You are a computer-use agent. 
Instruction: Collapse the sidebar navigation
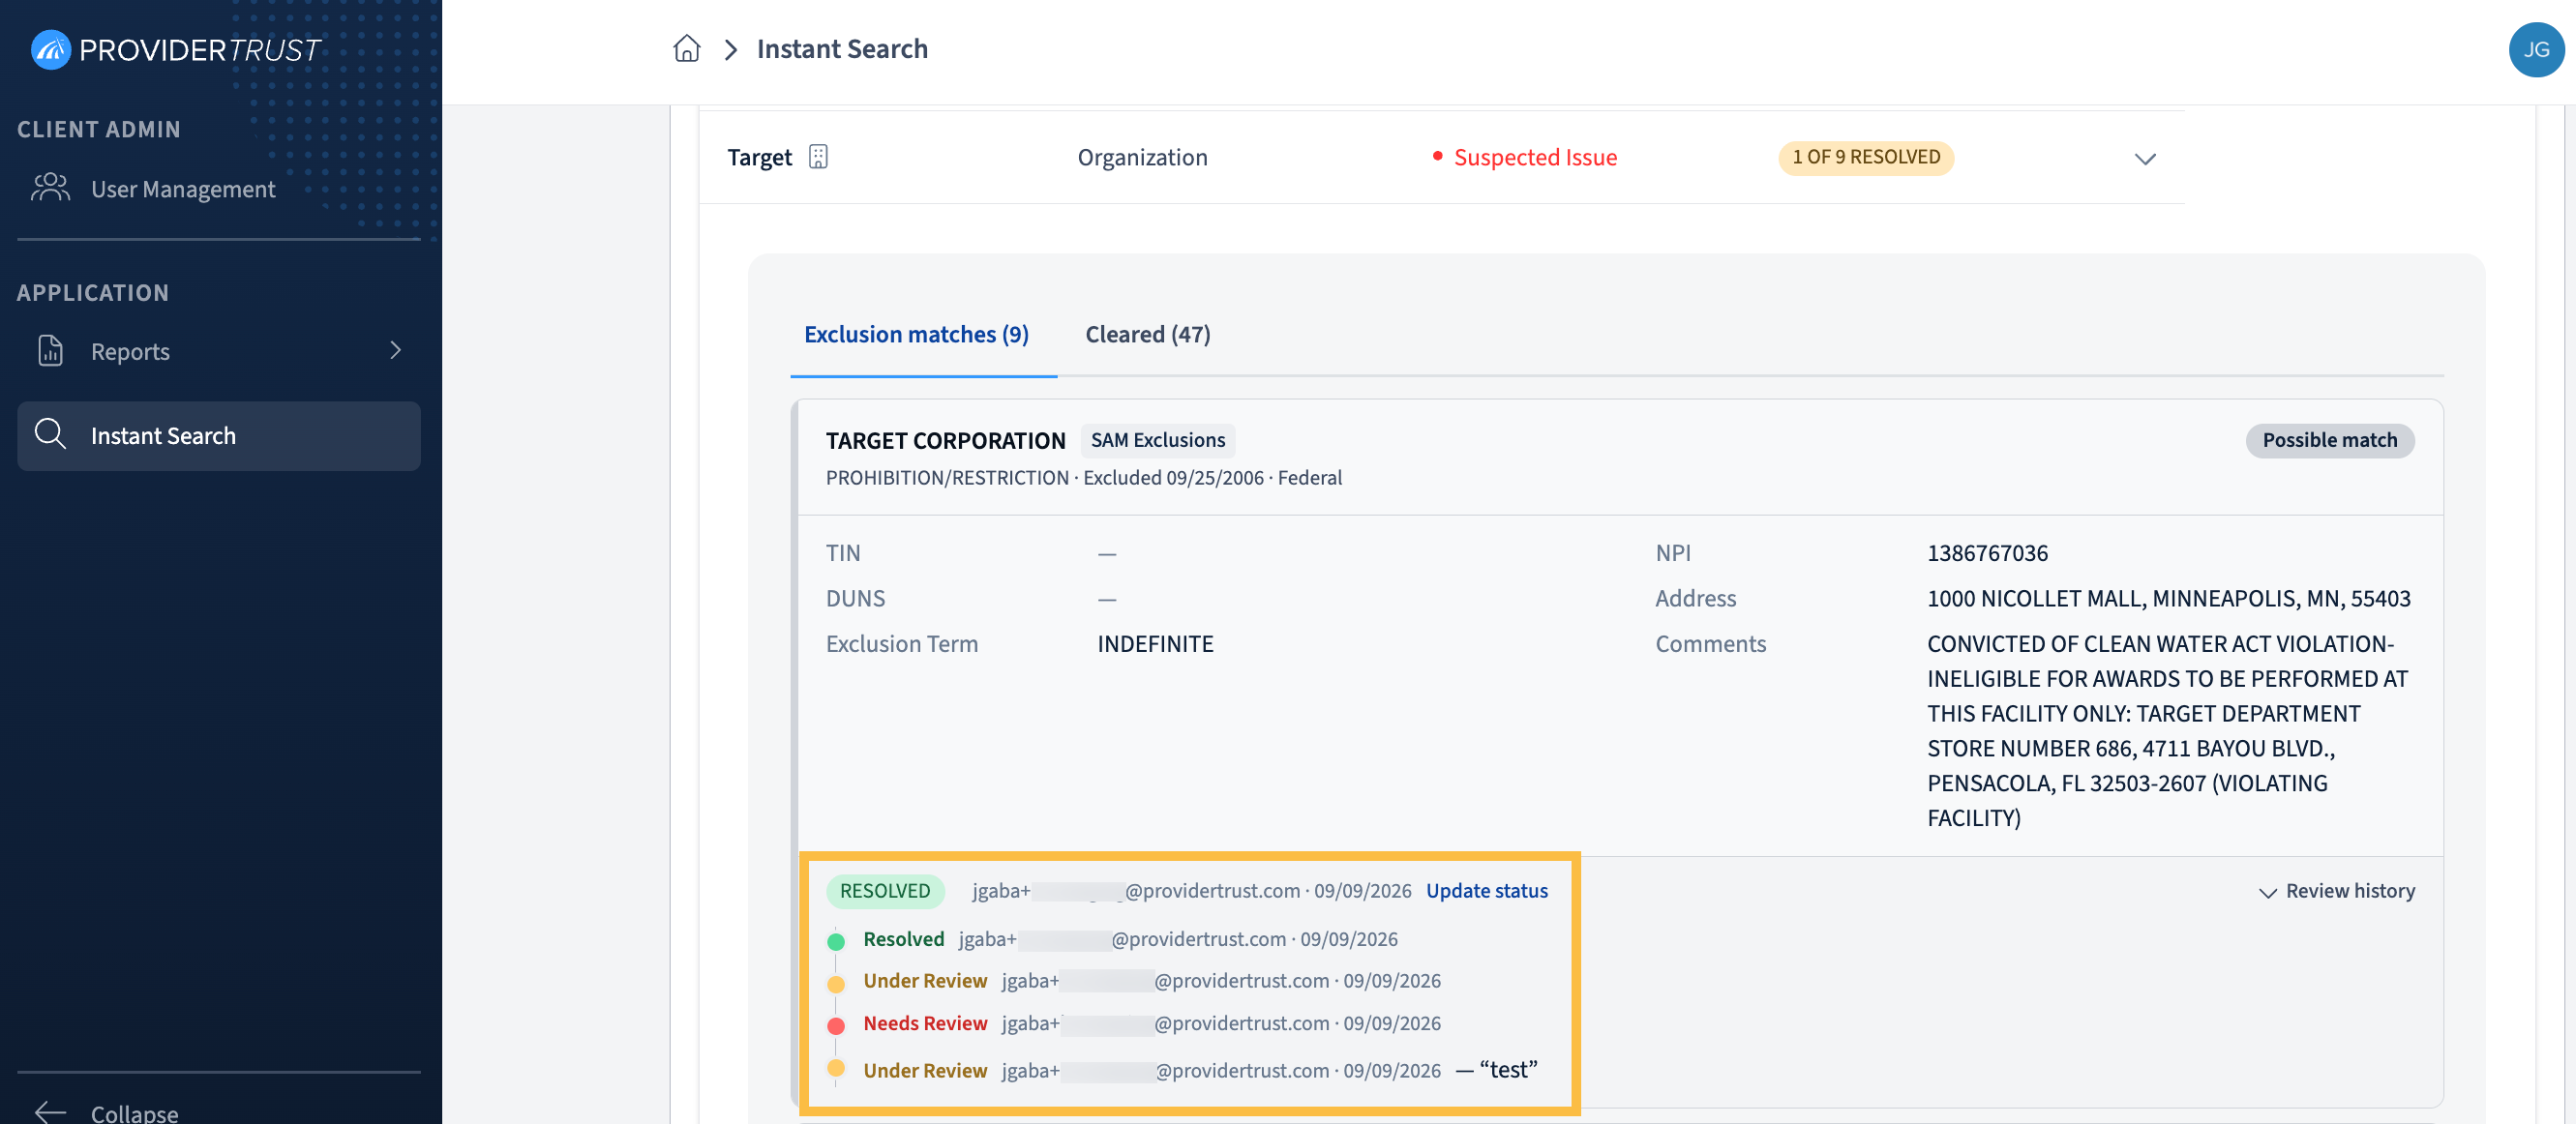pyautogui.click(x=107, y=1112)
